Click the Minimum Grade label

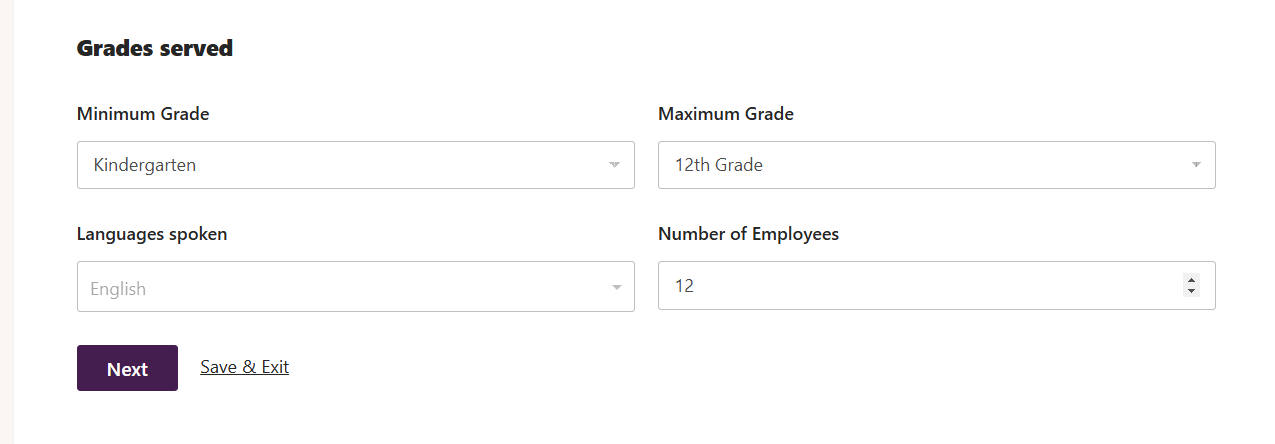[143, 114]
